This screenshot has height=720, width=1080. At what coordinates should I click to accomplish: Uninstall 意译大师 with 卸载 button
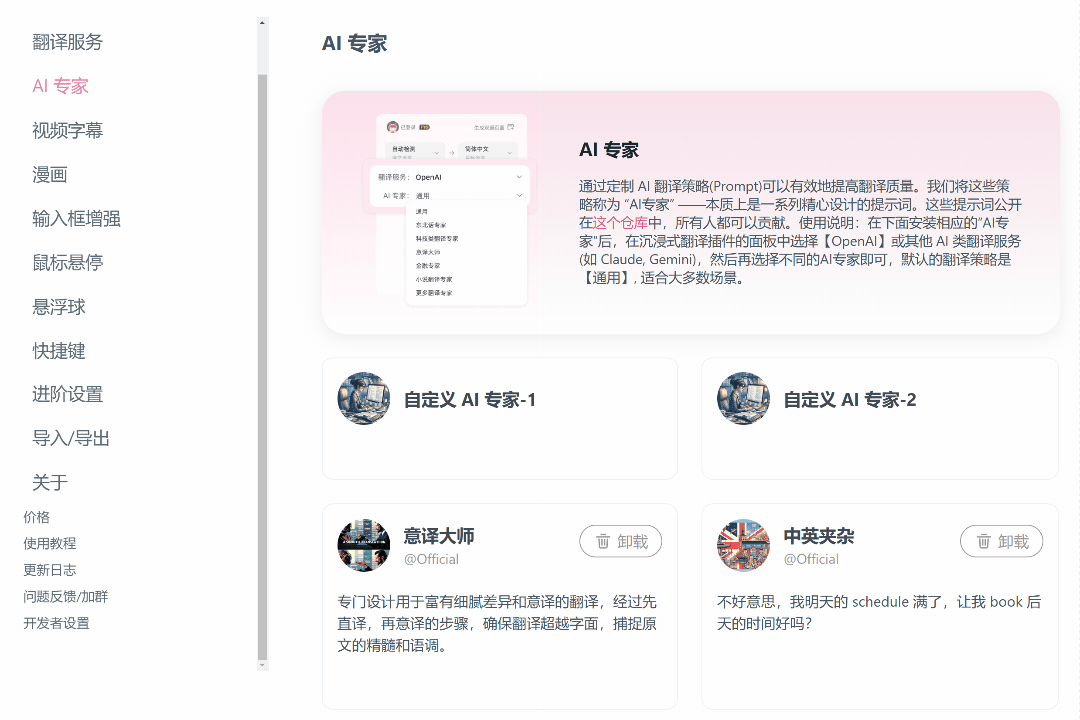click(621, 542)
